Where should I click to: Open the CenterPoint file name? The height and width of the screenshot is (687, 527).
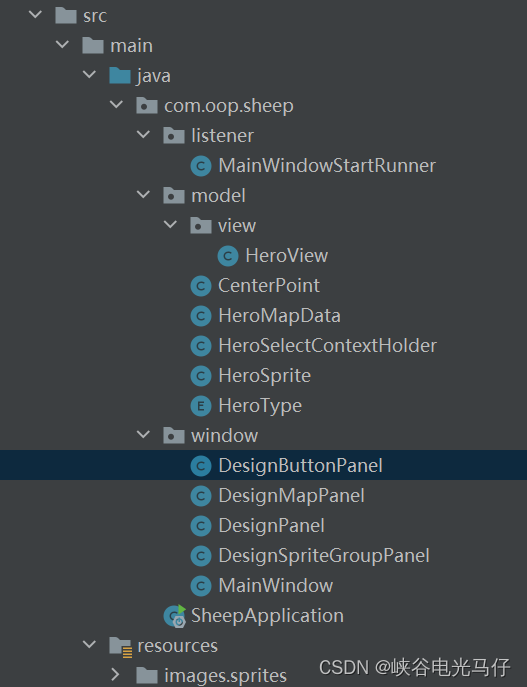269,286
